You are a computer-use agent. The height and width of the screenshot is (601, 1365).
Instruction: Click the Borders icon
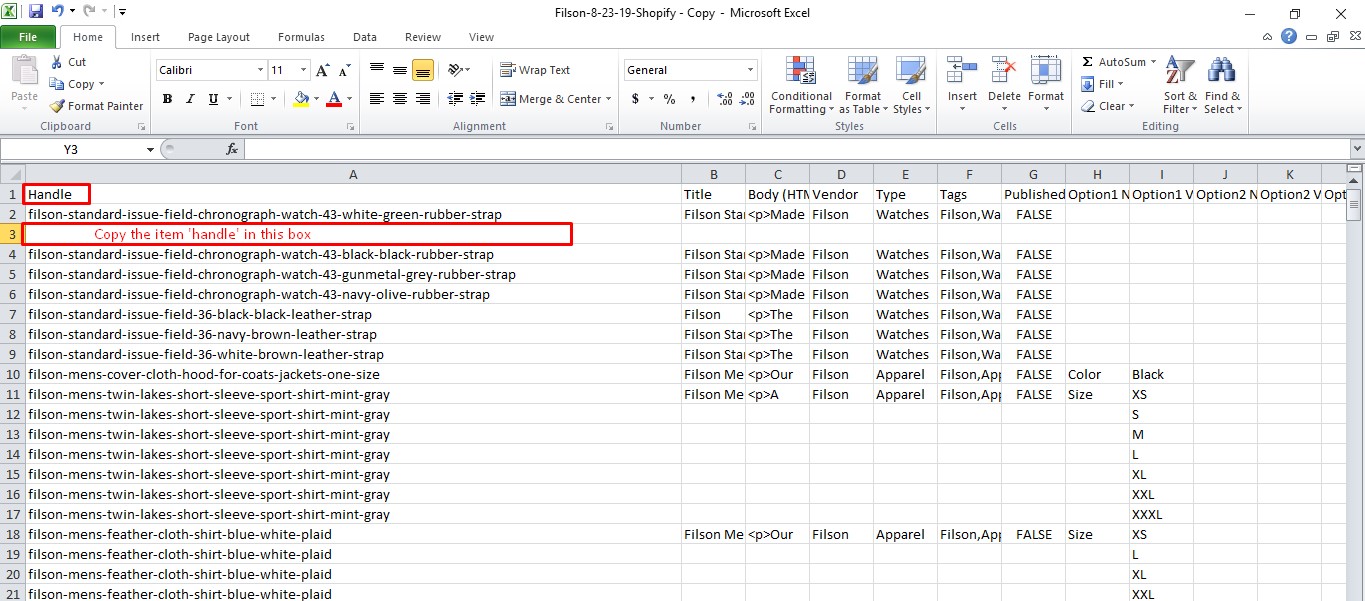[x=257, y=99]
